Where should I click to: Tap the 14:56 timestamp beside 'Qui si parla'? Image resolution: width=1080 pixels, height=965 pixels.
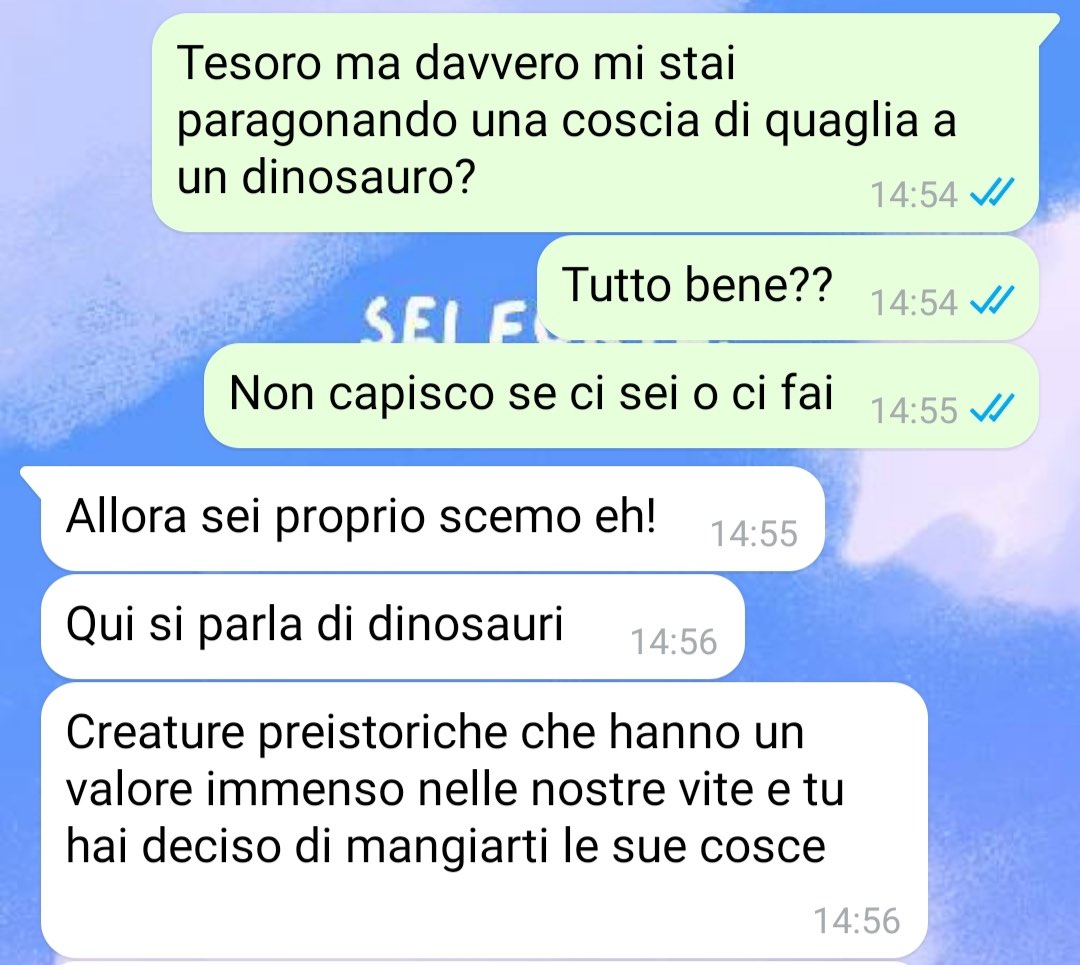674,641
